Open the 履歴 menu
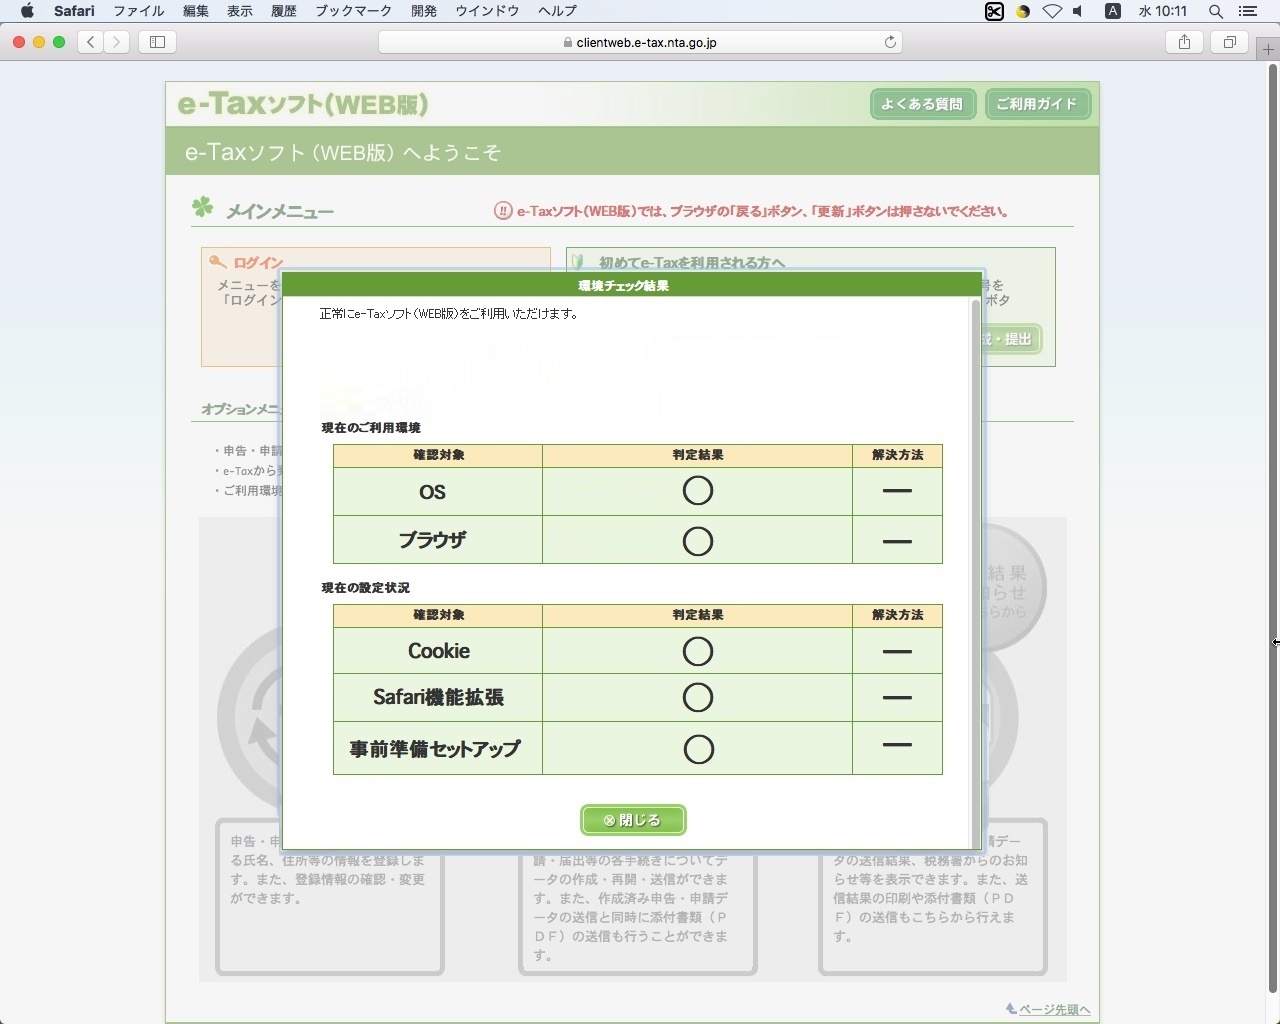This screenshot has height=1024, width=1280. pyautogui.click(x=284, y=11)
